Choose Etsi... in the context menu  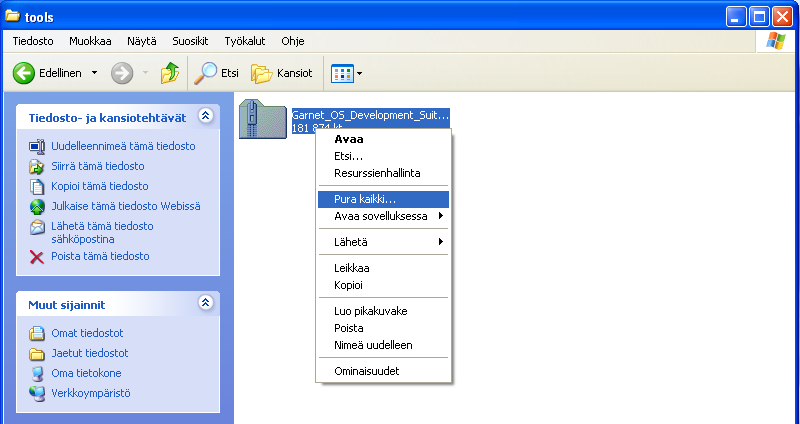(x=384, y=156)
